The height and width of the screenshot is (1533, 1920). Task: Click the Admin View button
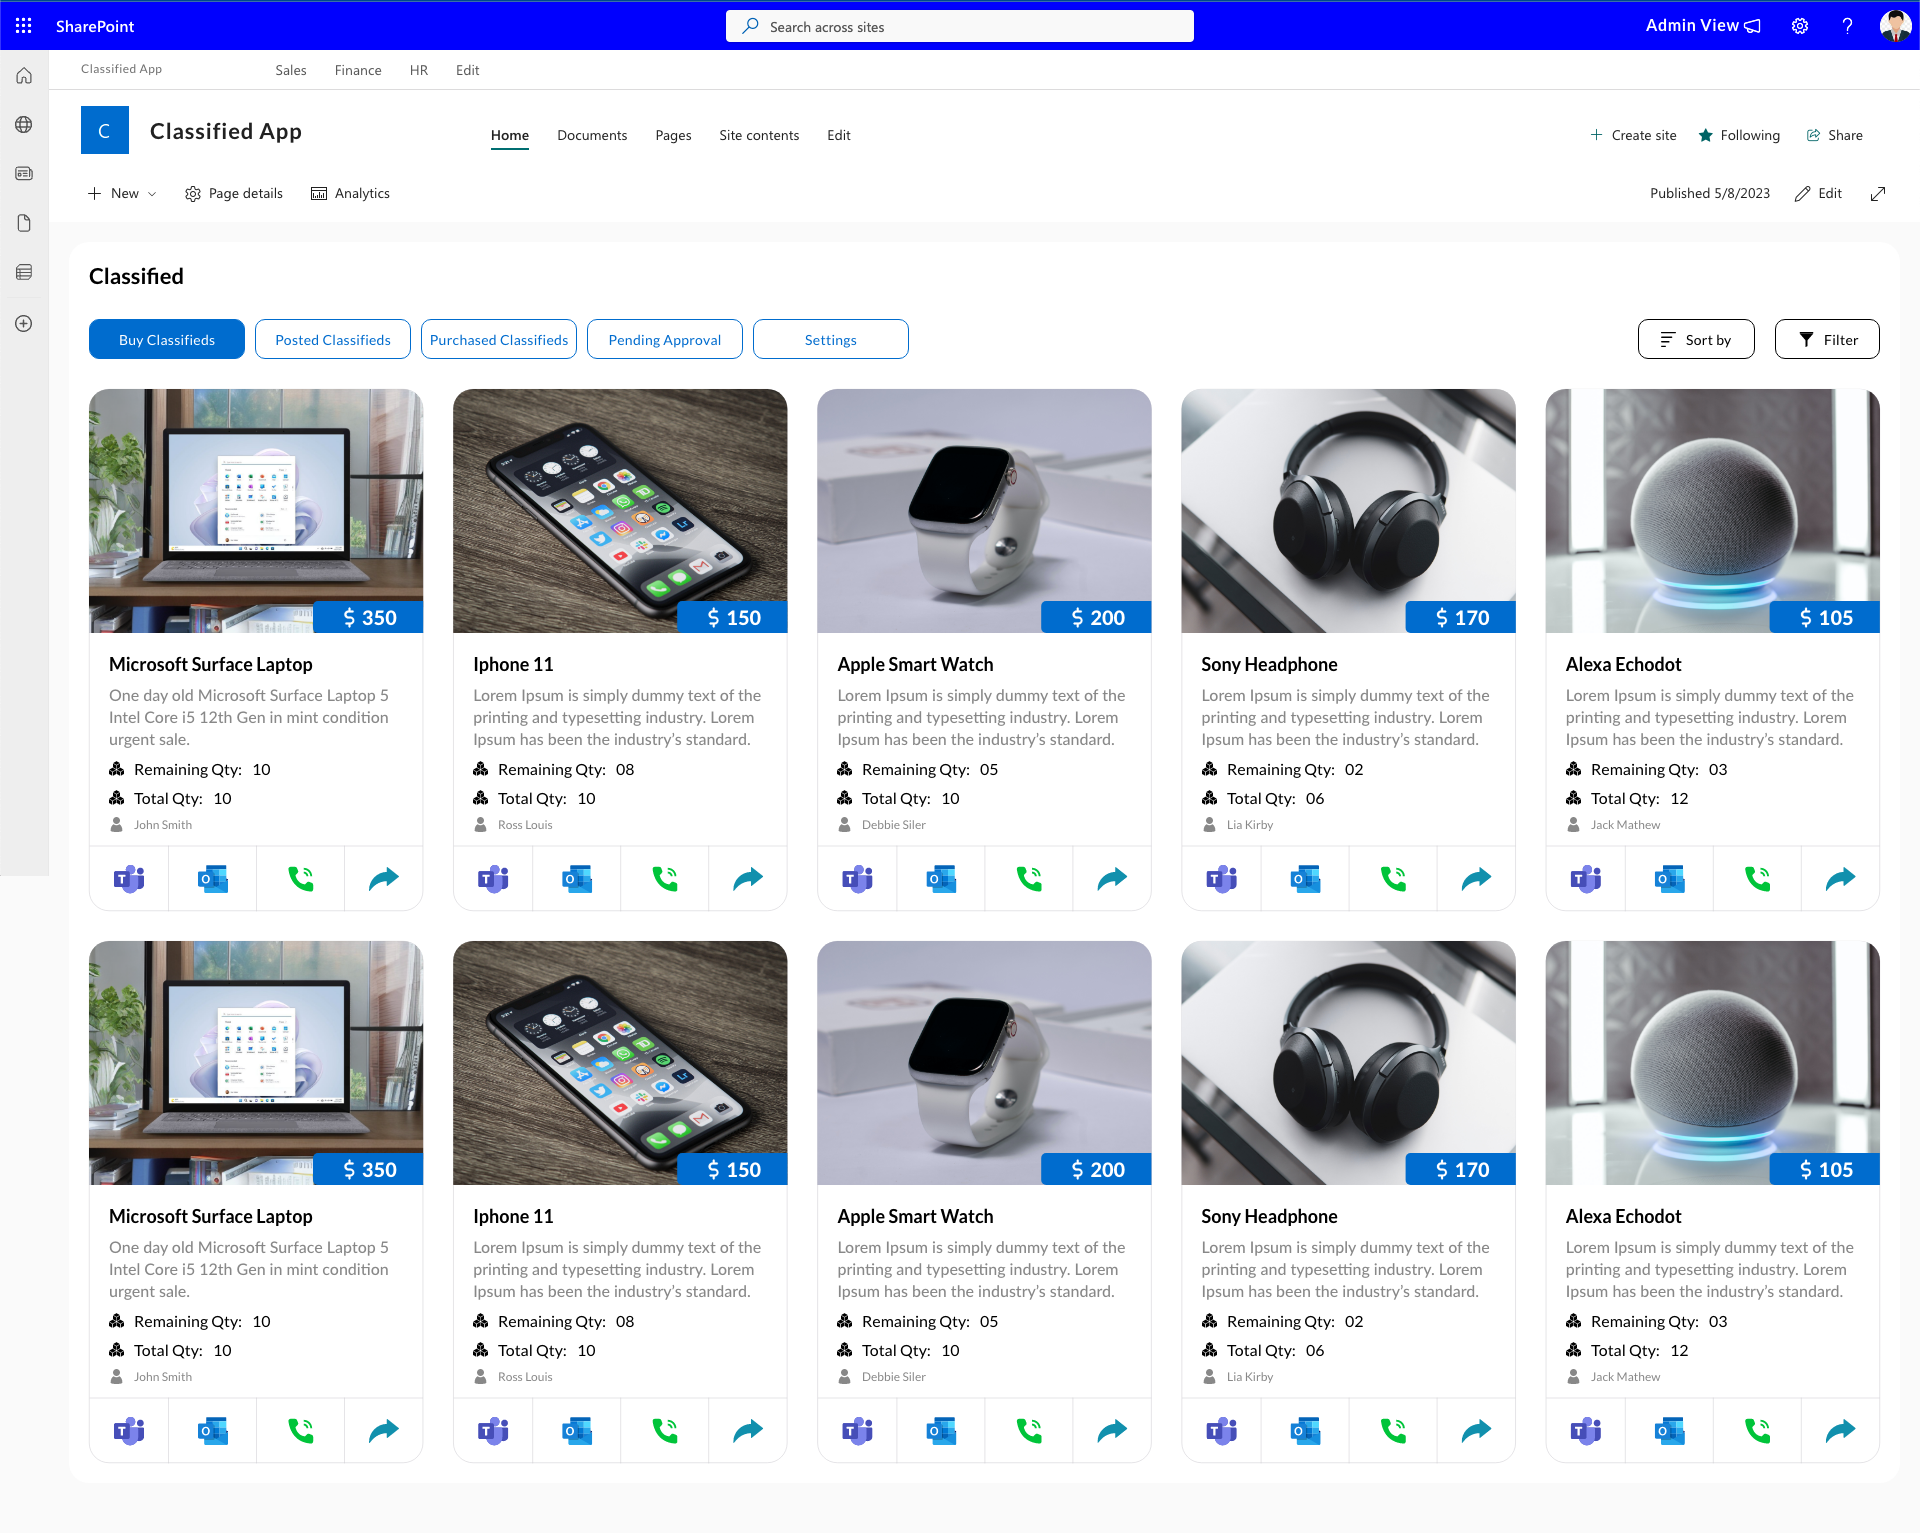click(1703, 26)
